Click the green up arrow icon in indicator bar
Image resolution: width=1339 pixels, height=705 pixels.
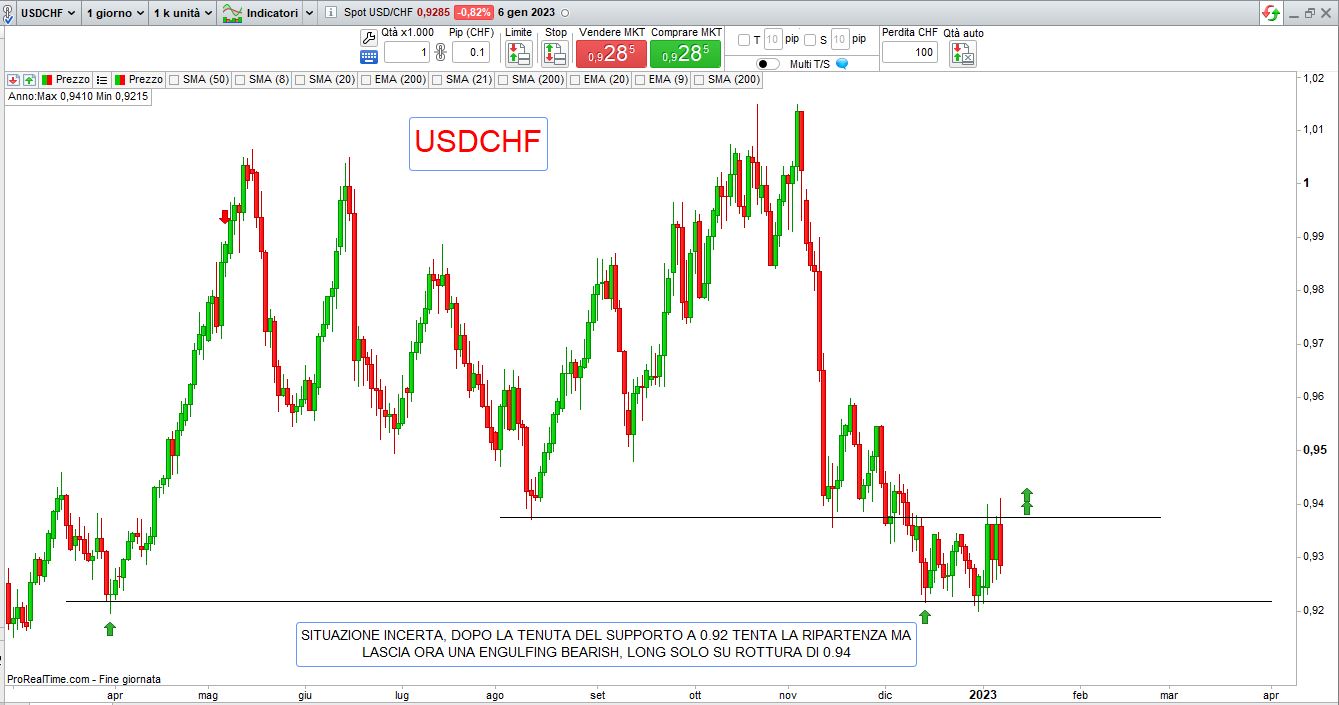(x=29, y=79)
